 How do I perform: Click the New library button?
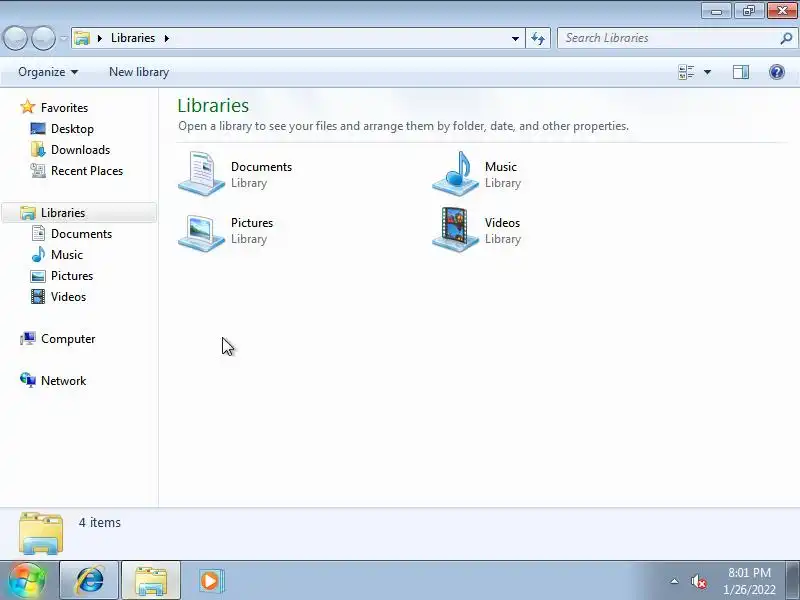pyautogui.click(x=139, y=72)
